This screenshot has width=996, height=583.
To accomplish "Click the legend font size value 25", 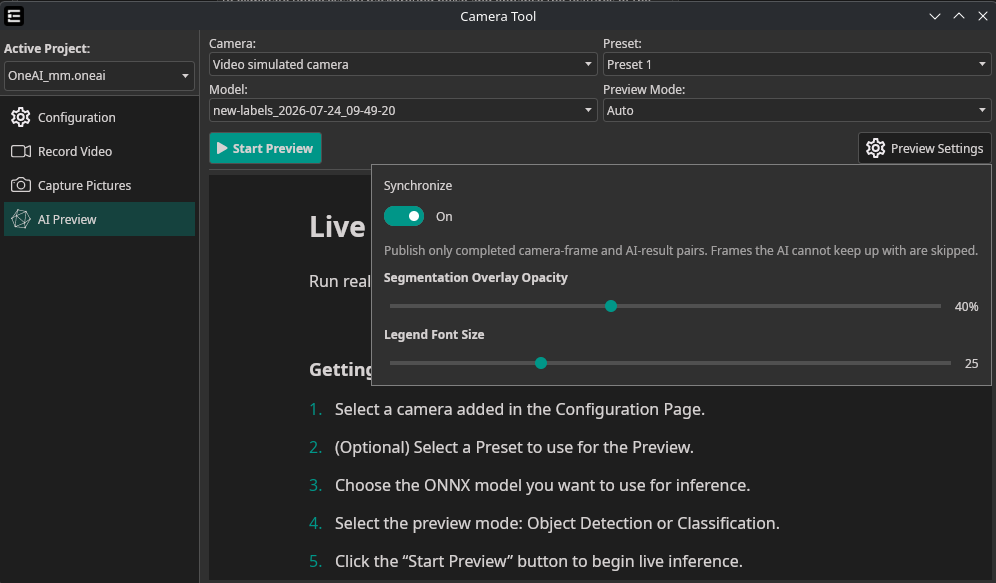I will [x=971, y=364].
